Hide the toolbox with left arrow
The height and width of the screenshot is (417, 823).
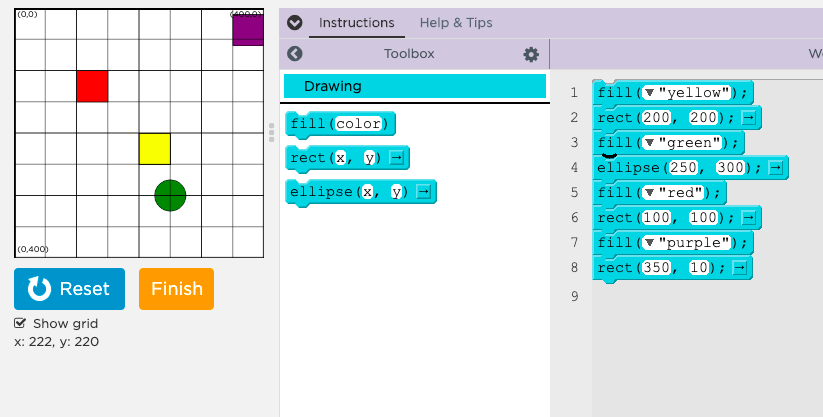(294, 54)
